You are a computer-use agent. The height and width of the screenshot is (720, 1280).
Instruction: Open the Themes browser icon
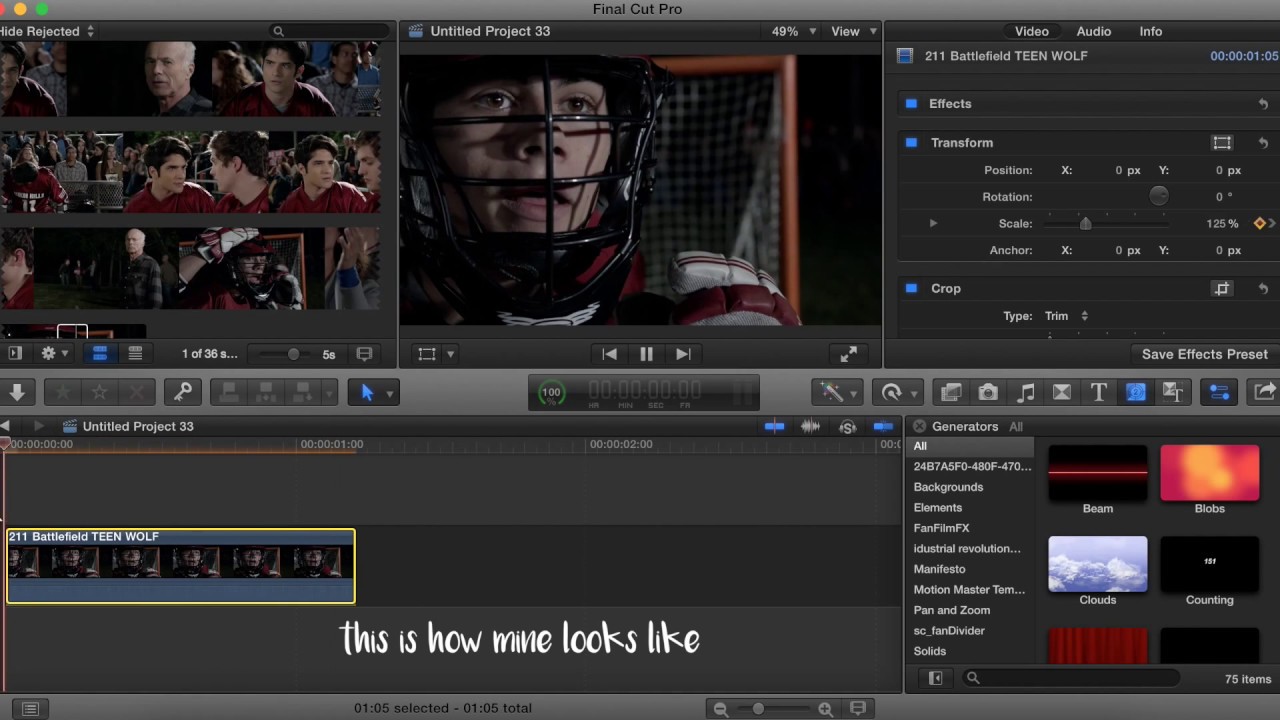point(1173,393)
